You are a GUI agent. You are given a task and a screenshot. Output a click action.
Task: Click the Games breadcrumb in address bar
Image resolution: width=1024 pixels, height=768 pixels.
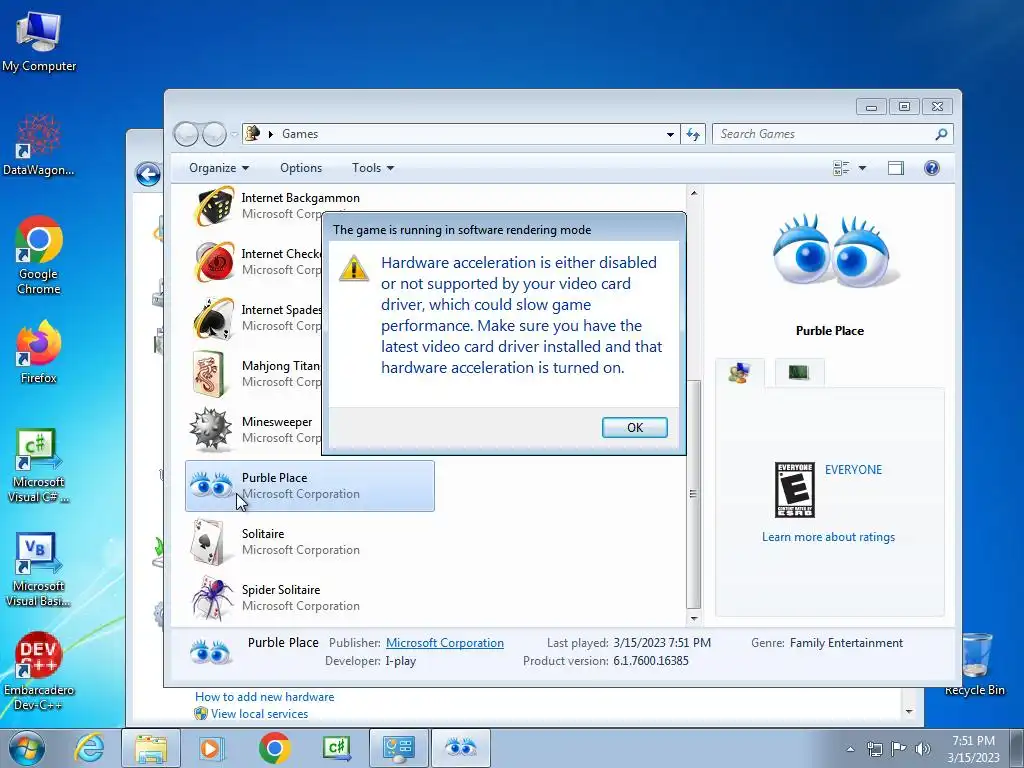(x=300, y=134)
